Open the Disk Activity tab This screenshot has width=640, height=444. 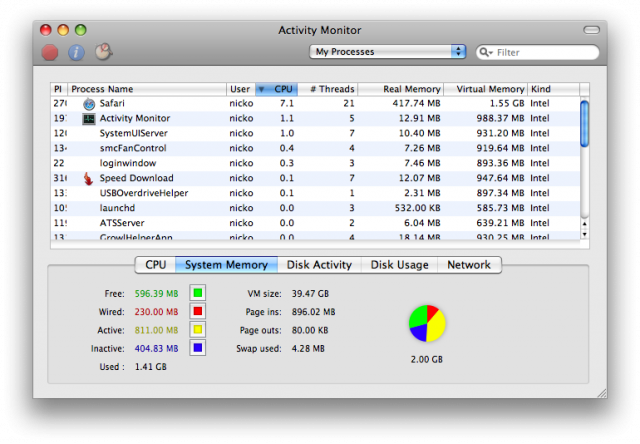(x=319, y=265)
